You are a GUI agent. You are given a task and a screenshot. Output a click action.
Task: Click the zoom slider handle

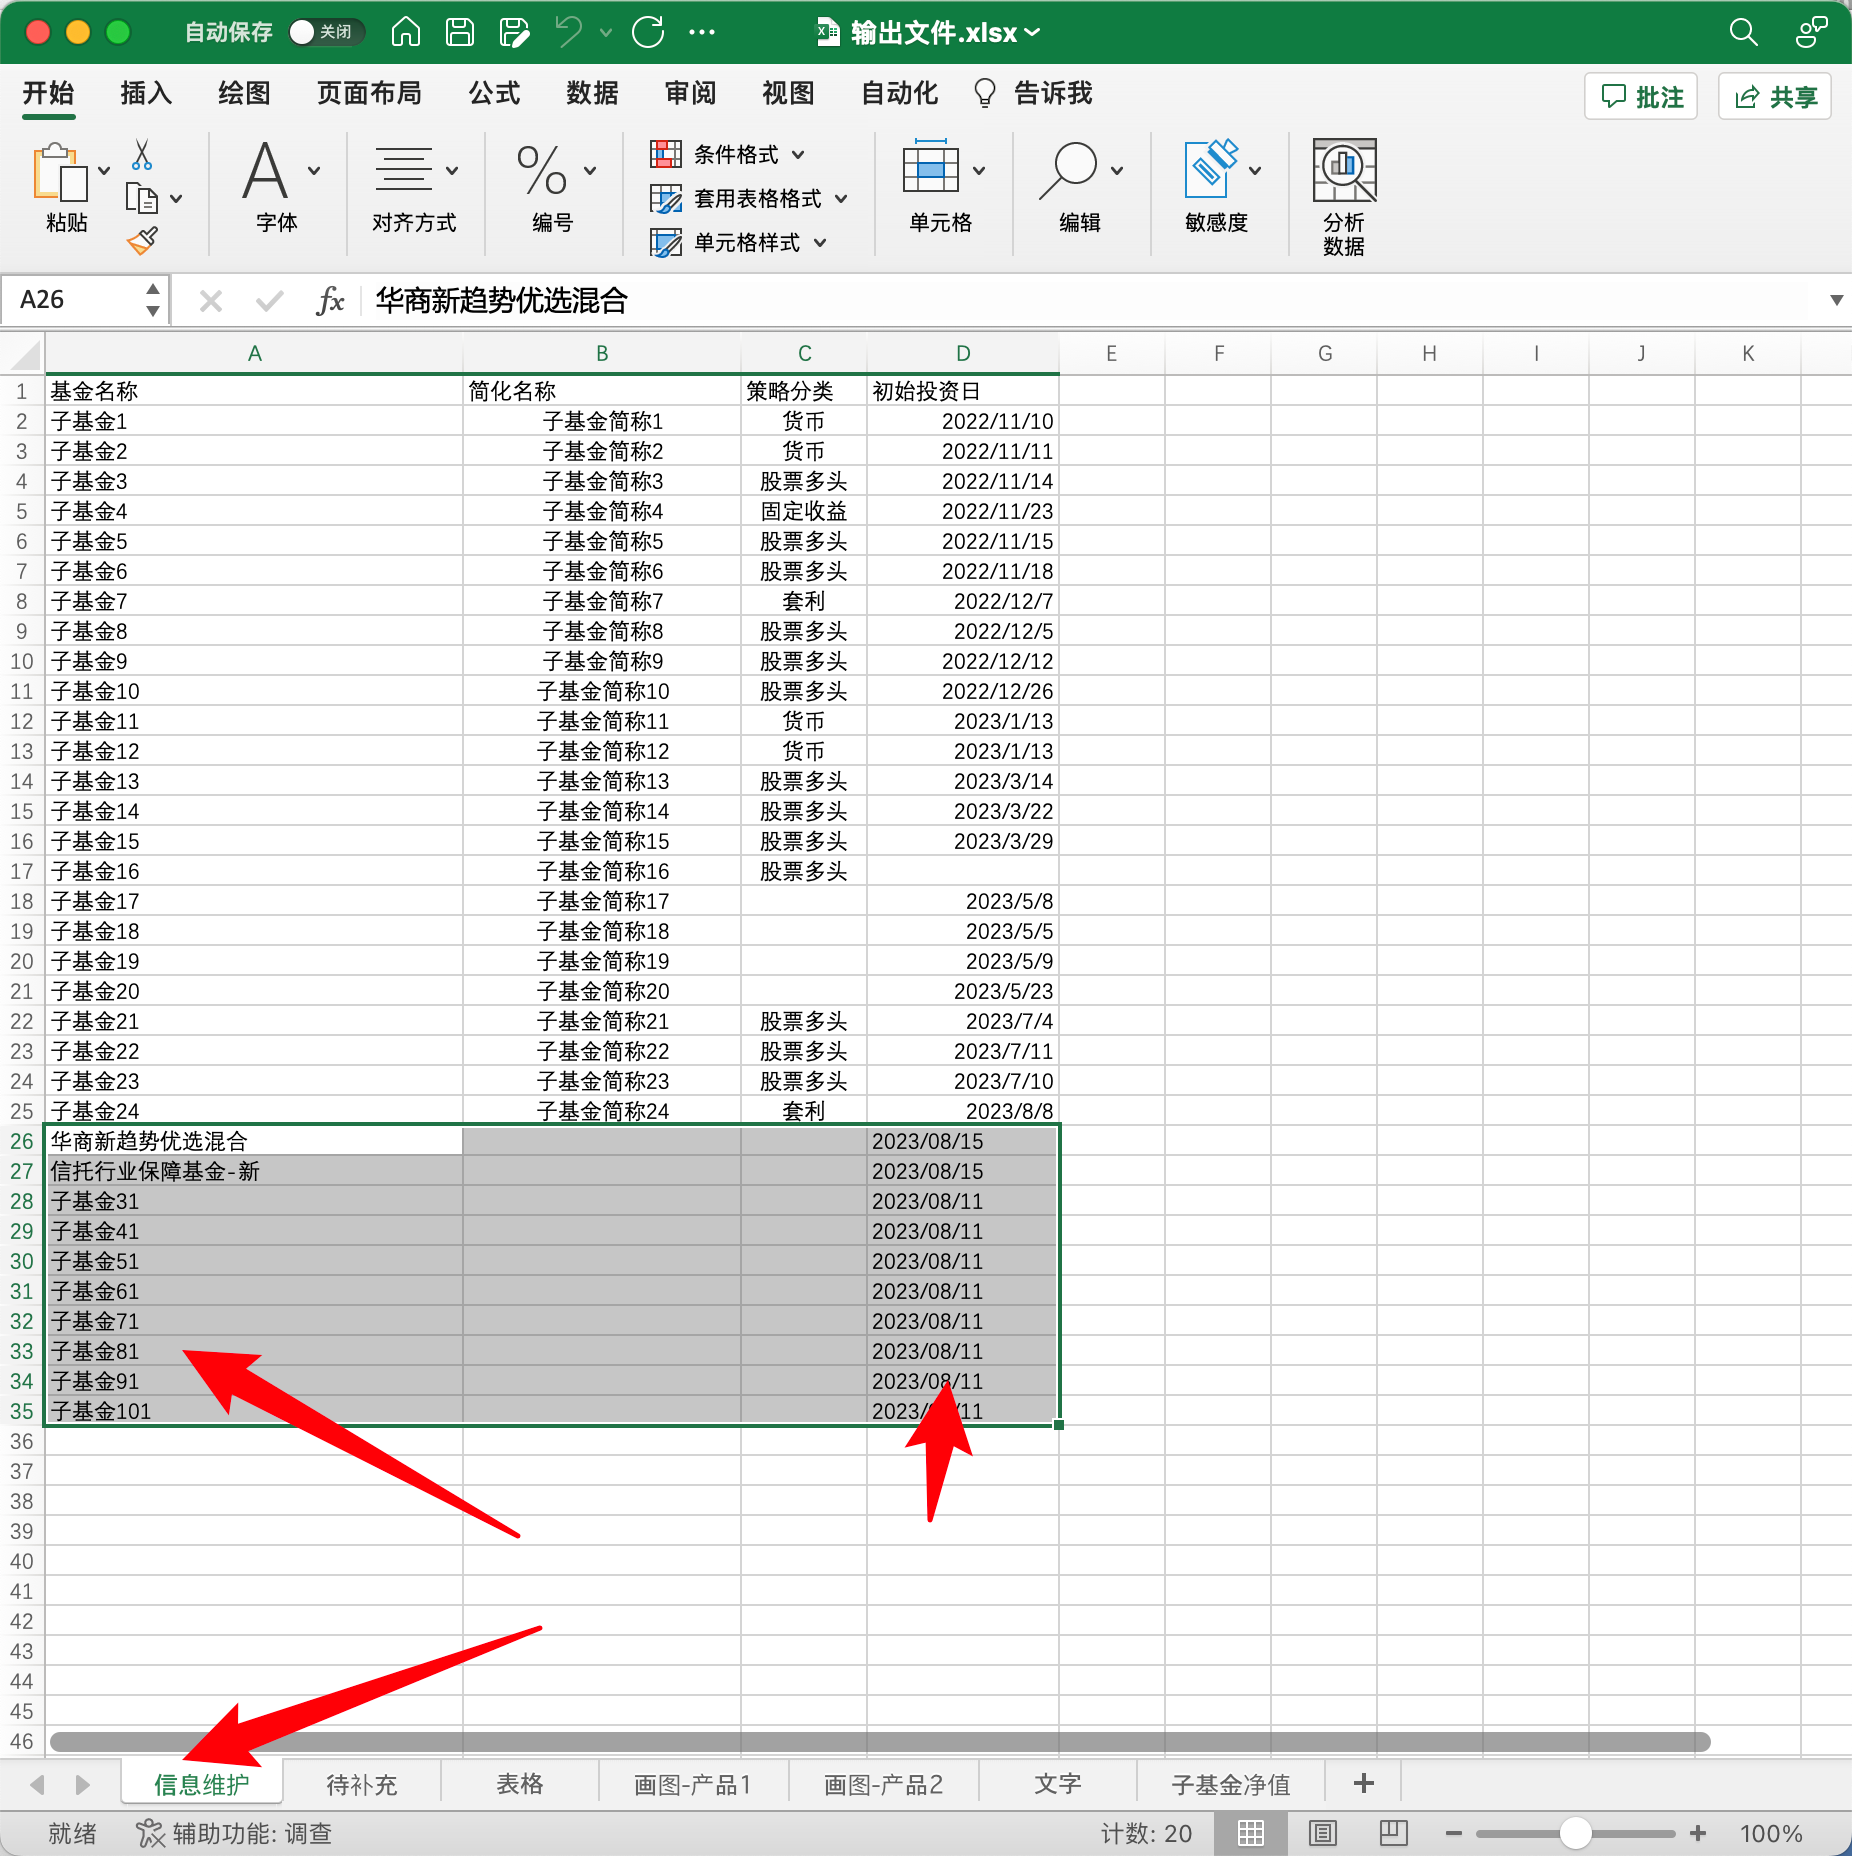point(1575,1833)
